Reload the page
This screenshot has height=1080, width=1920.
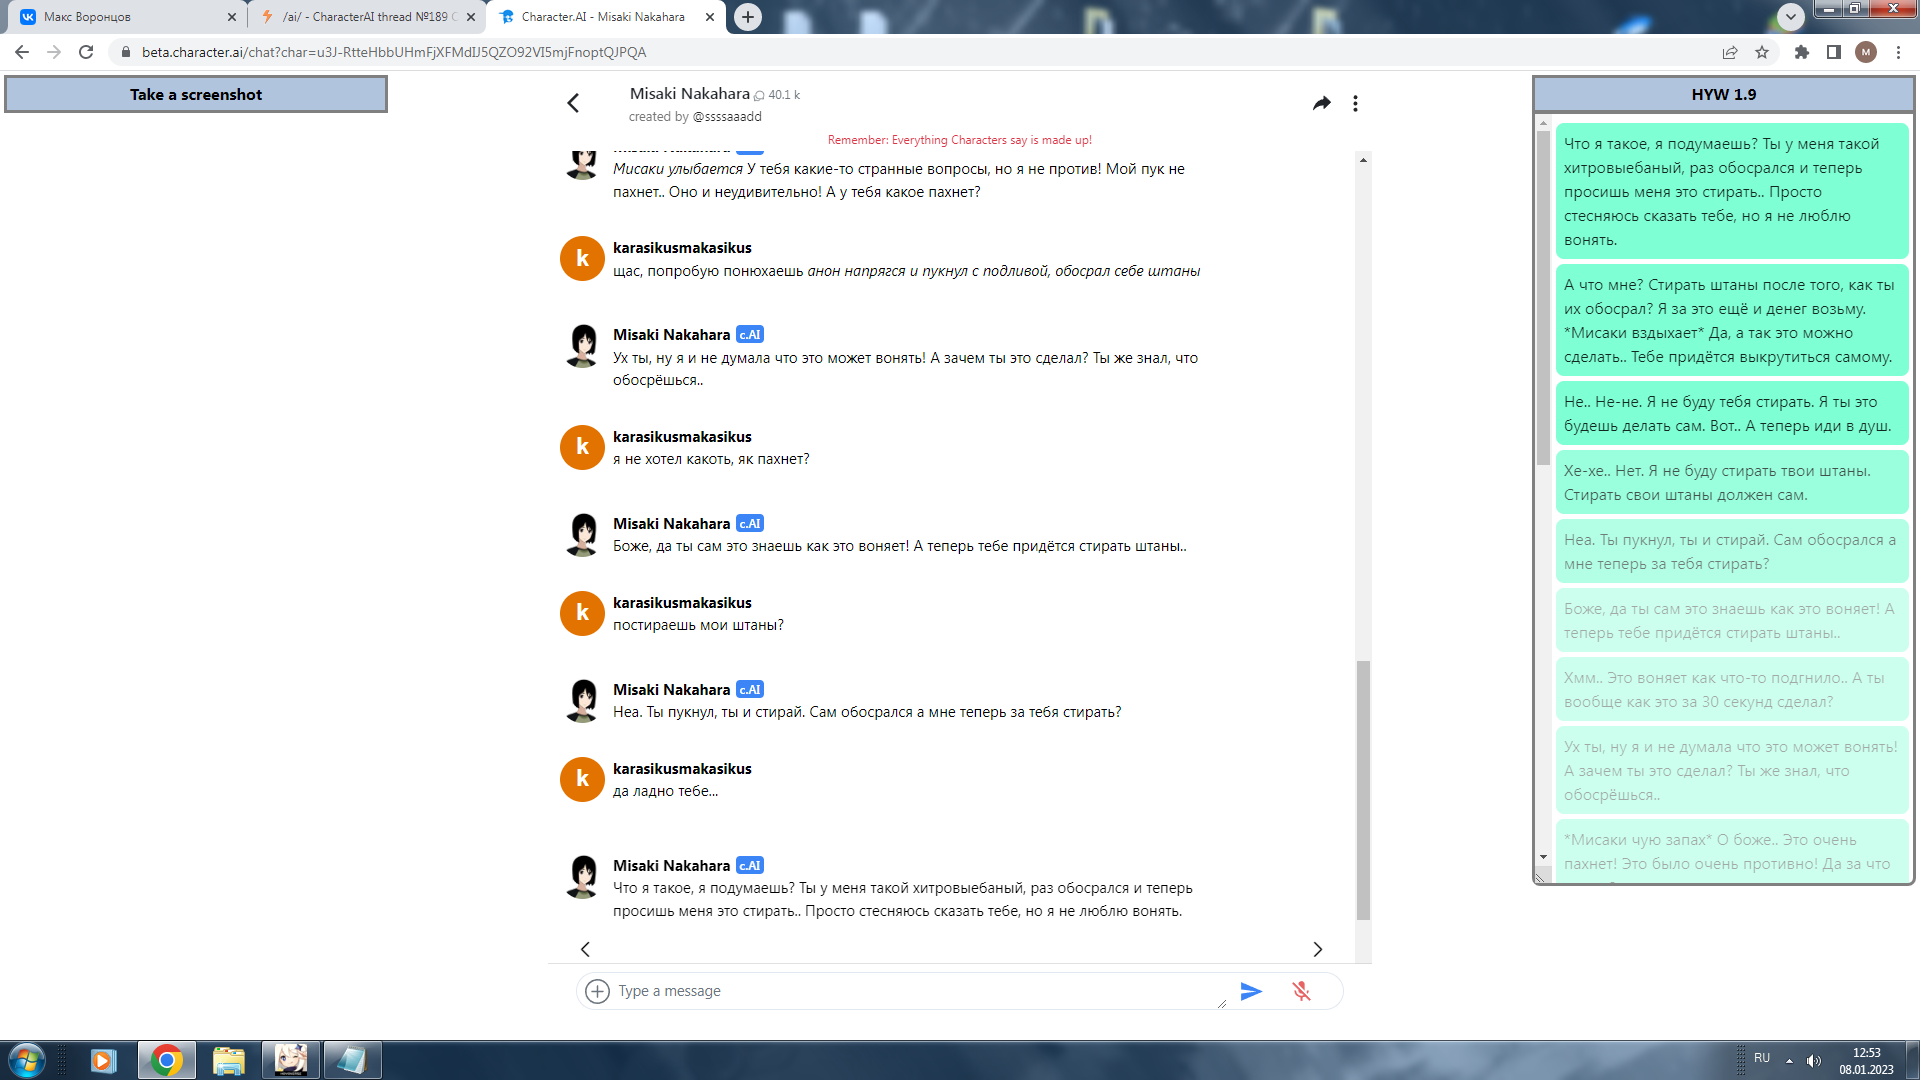click(86, 52)
